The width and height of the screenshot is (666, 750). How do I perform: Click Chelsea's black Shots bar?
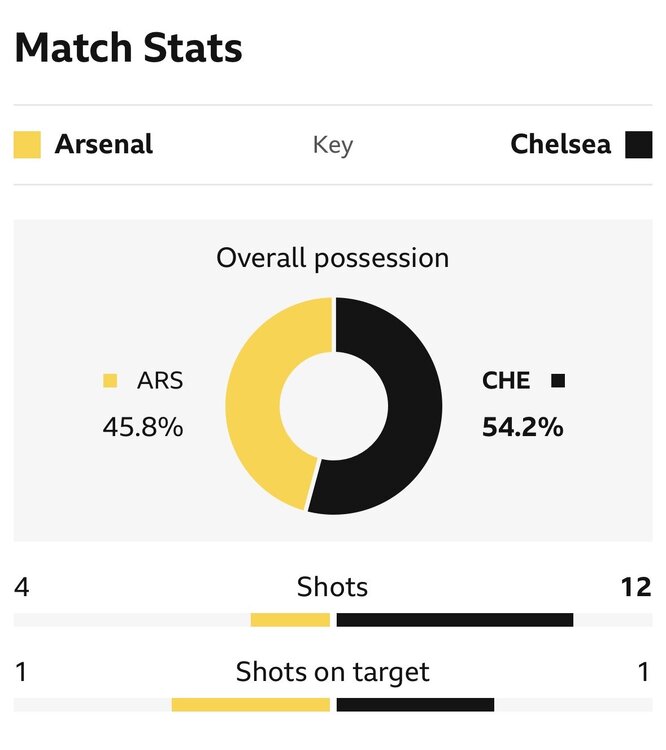pyautogui.click(x=455, y=620)
